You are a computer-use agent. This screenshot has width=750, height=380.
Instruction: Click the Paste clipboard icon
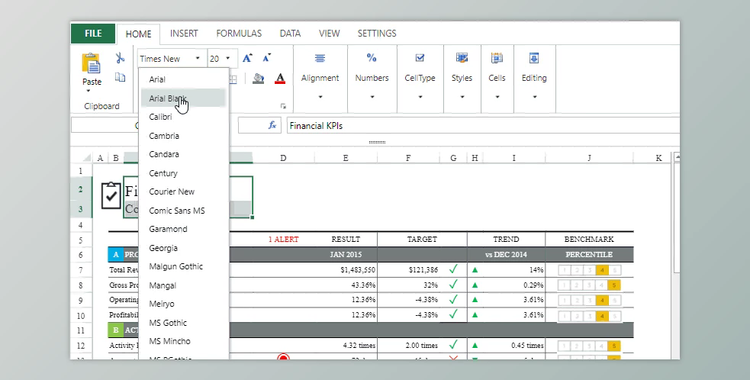(91, 63)
